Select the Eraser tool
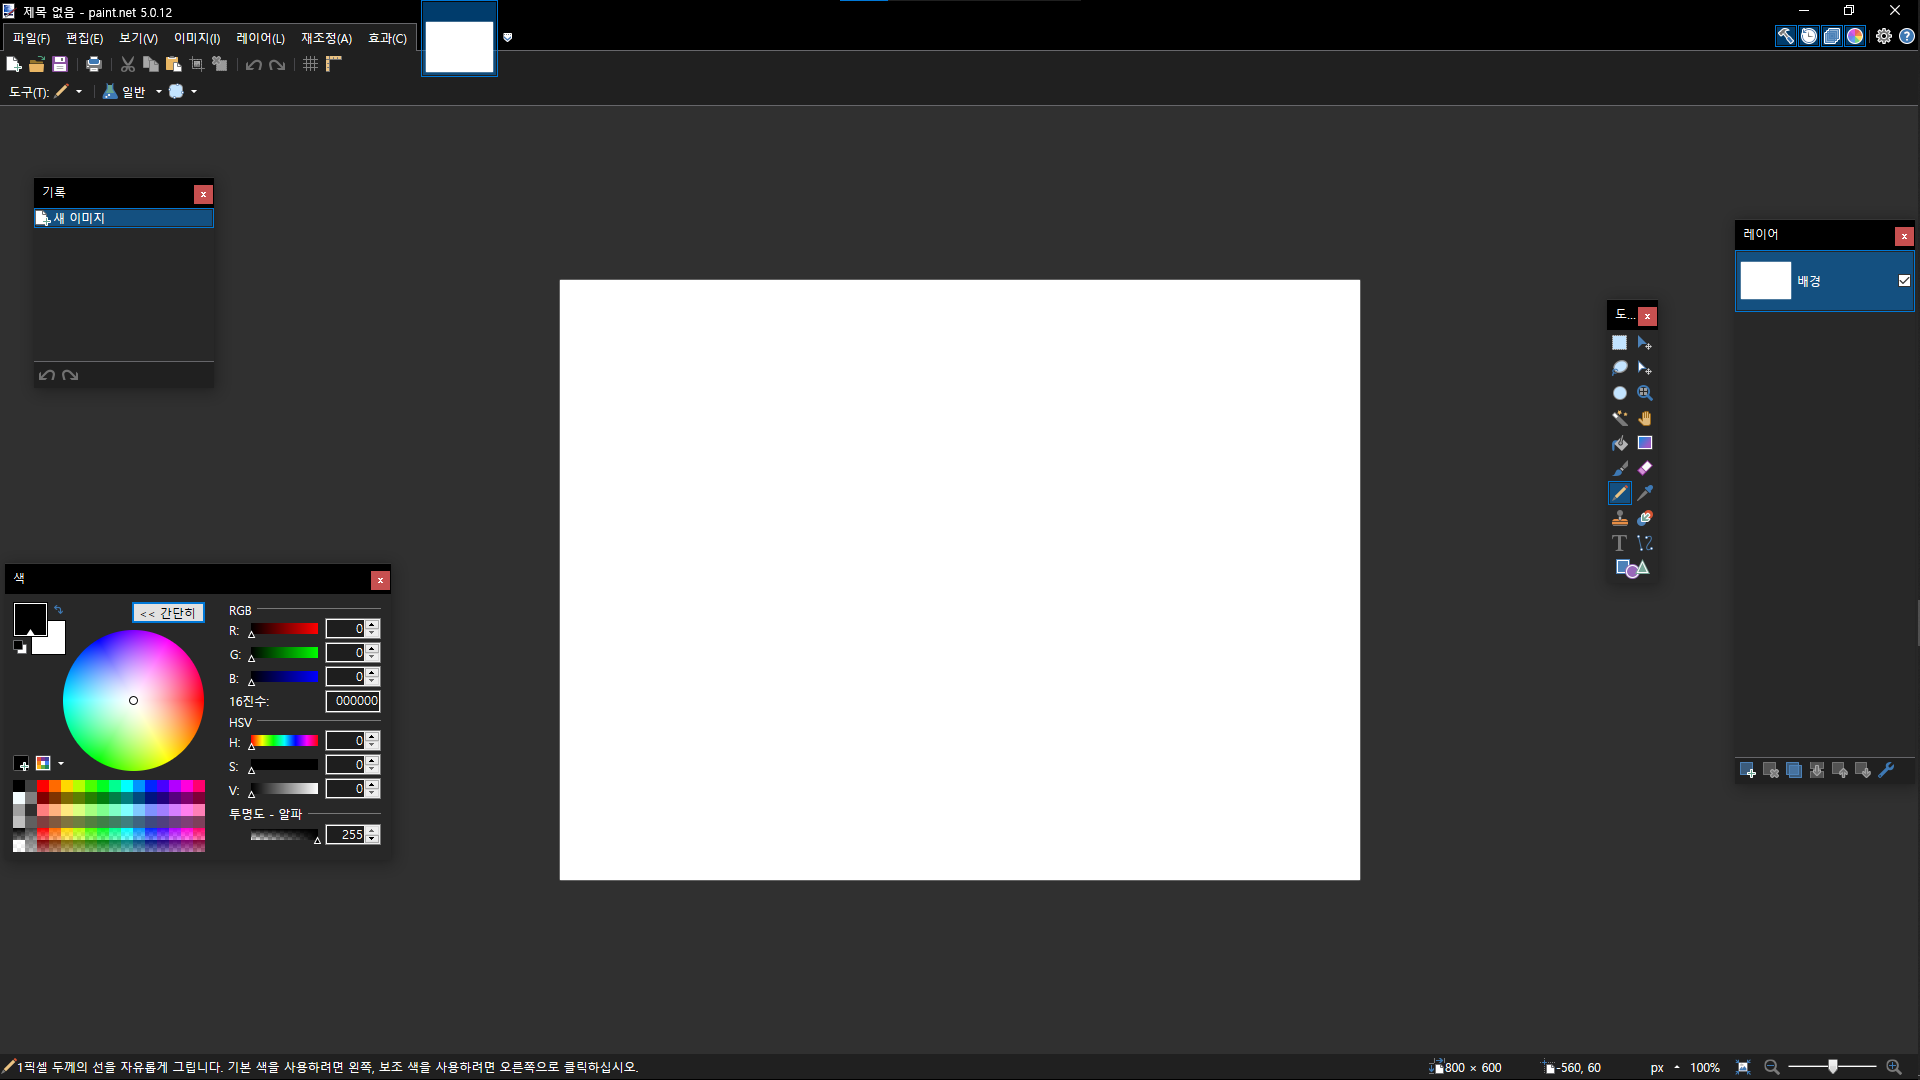The image size is (1920, 1080). [x=1645, y=468]
